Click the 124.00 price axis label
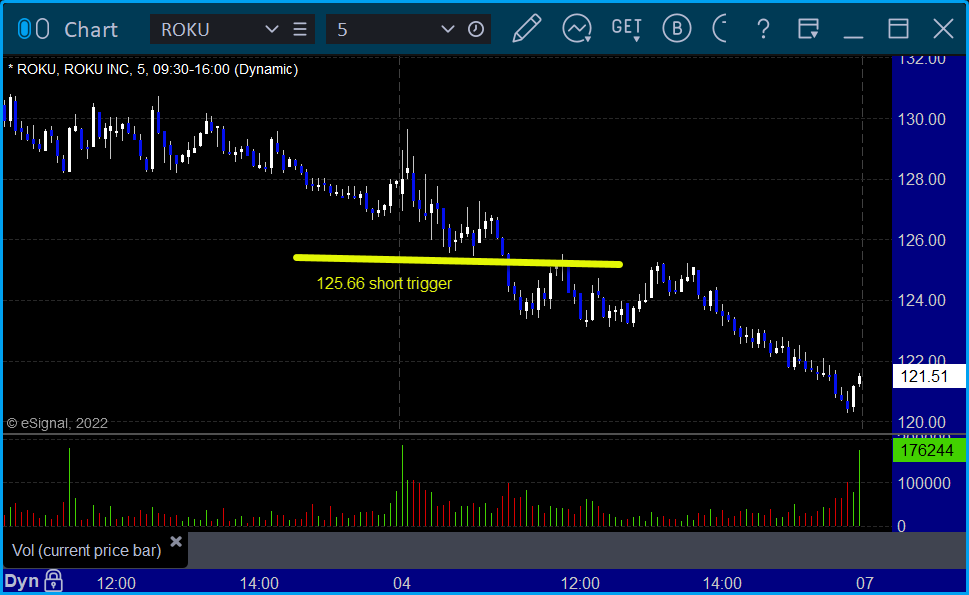 pos(921,300)
